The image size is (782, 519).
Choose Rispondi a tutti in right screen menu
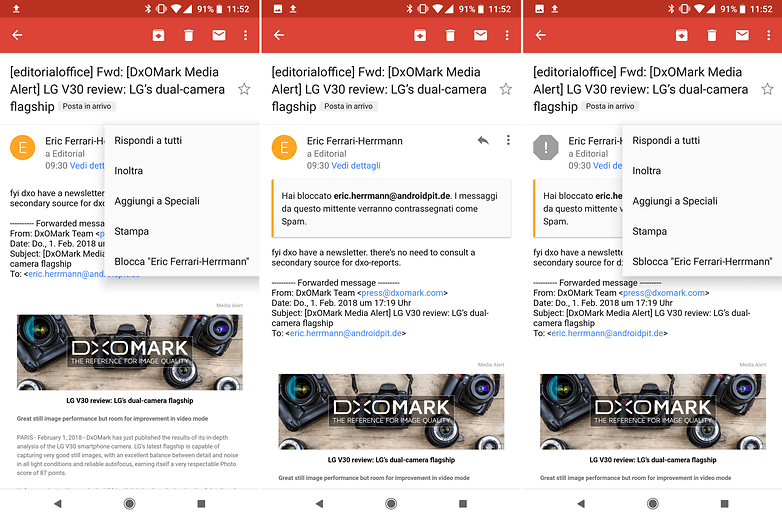(x=702, y=141)
